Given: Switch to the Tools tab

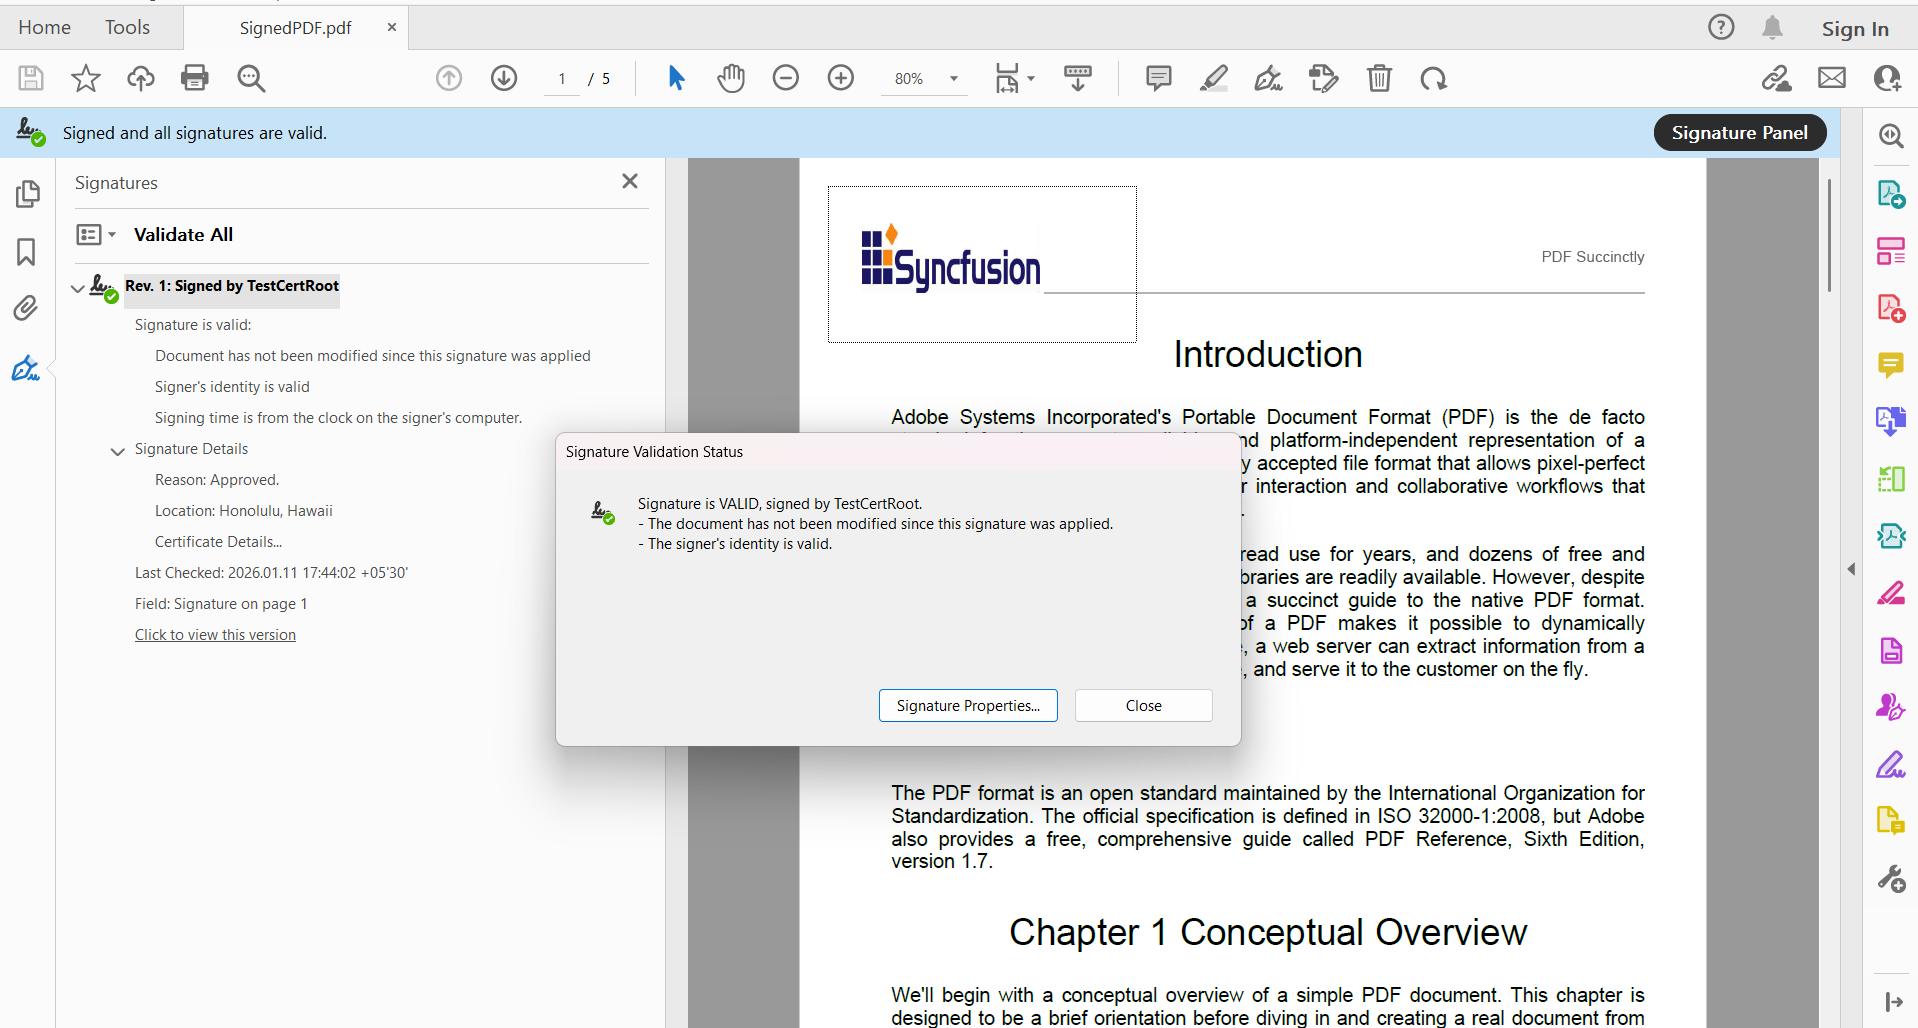Looking at the screenshot, I should [127, 27].
